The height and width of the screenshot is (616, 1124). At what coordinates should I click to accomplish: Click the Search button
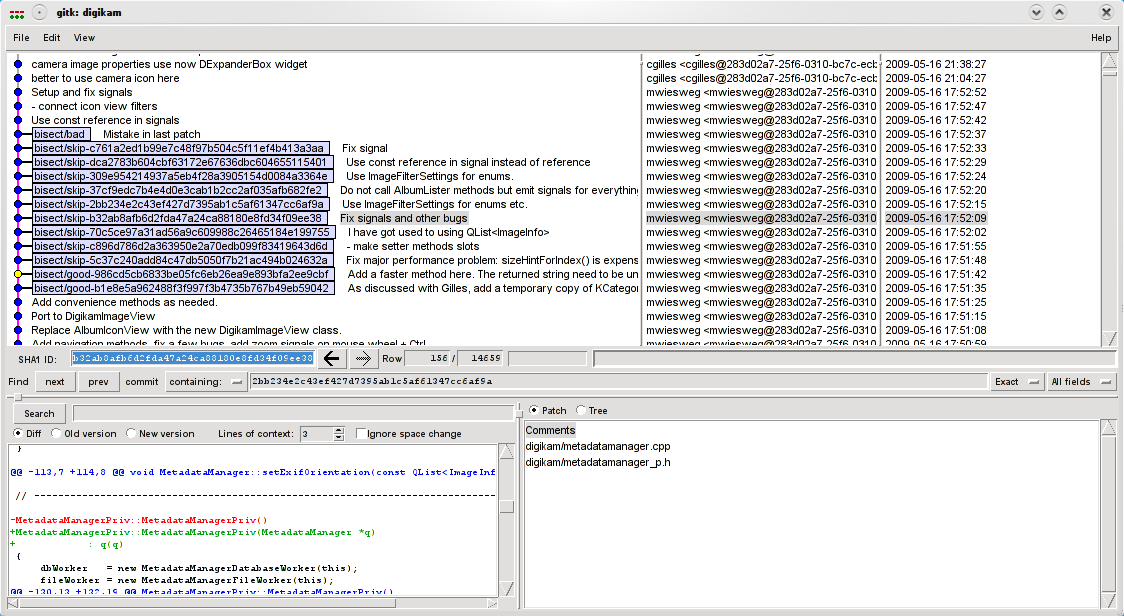pyautogui.click(x=39, y=413)
